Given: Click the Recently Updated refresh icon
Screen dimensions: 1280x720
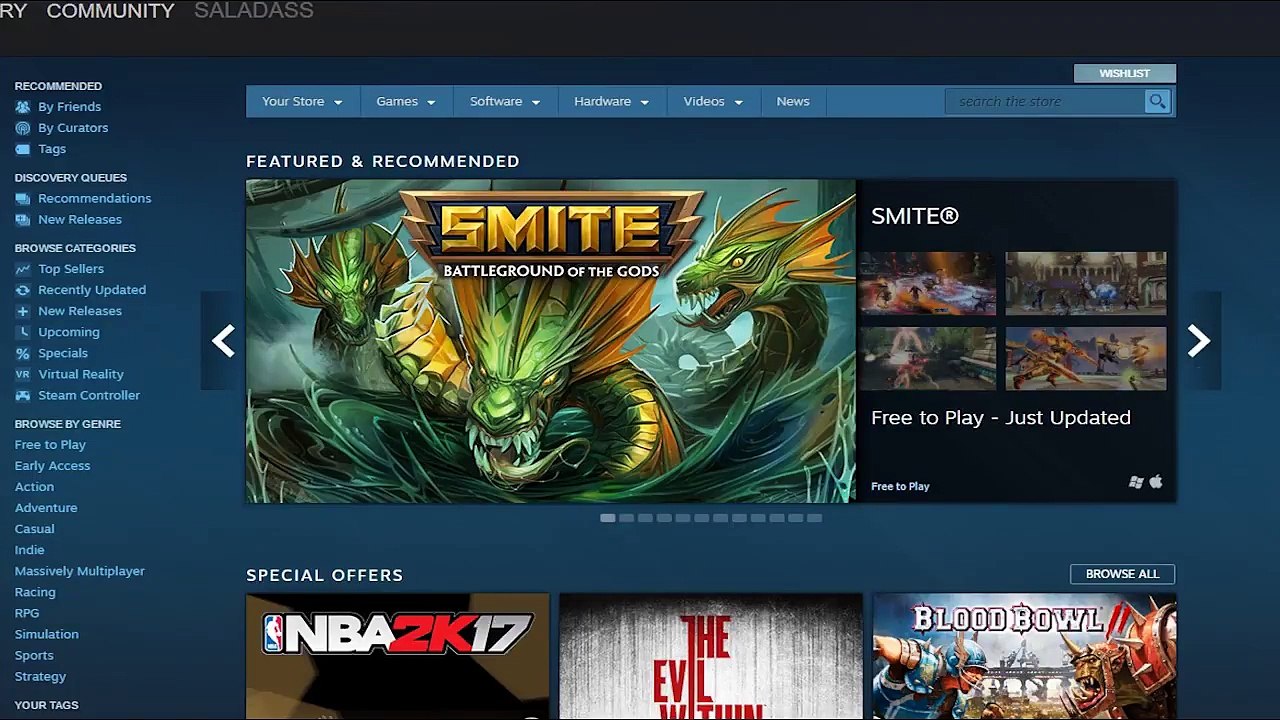Looking at the screenshot, I should 22,290.
